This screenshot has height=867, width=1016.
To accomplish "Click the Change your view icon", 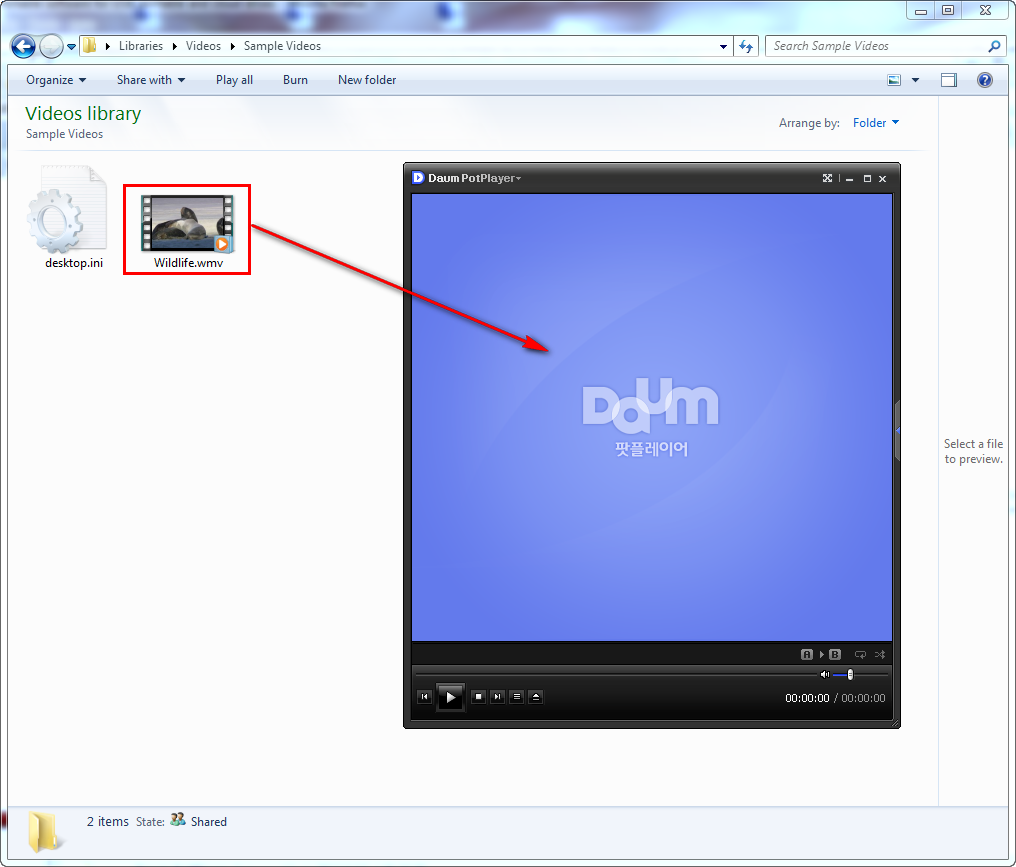I will point(894,80).
